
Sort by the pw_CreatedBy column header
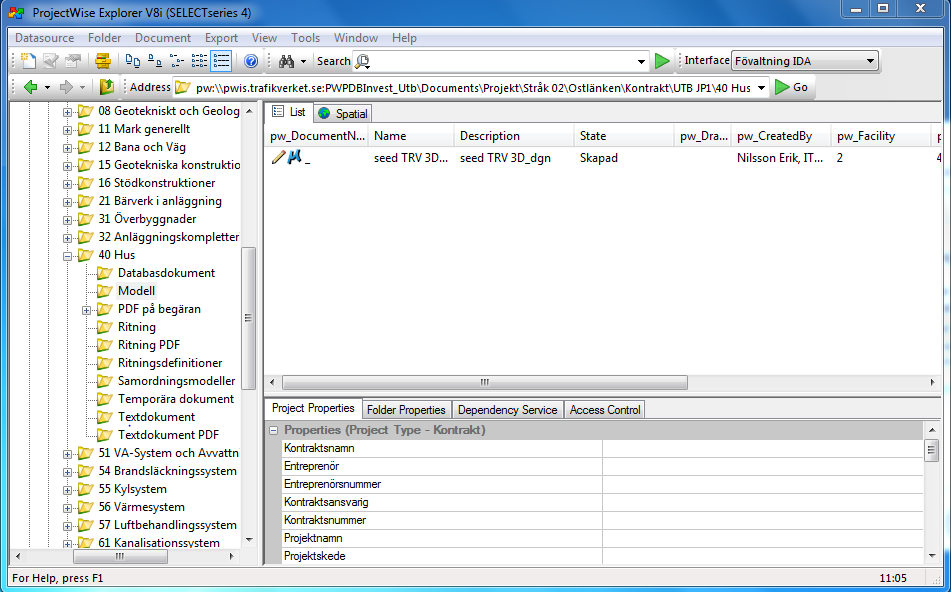pos(781,136)
